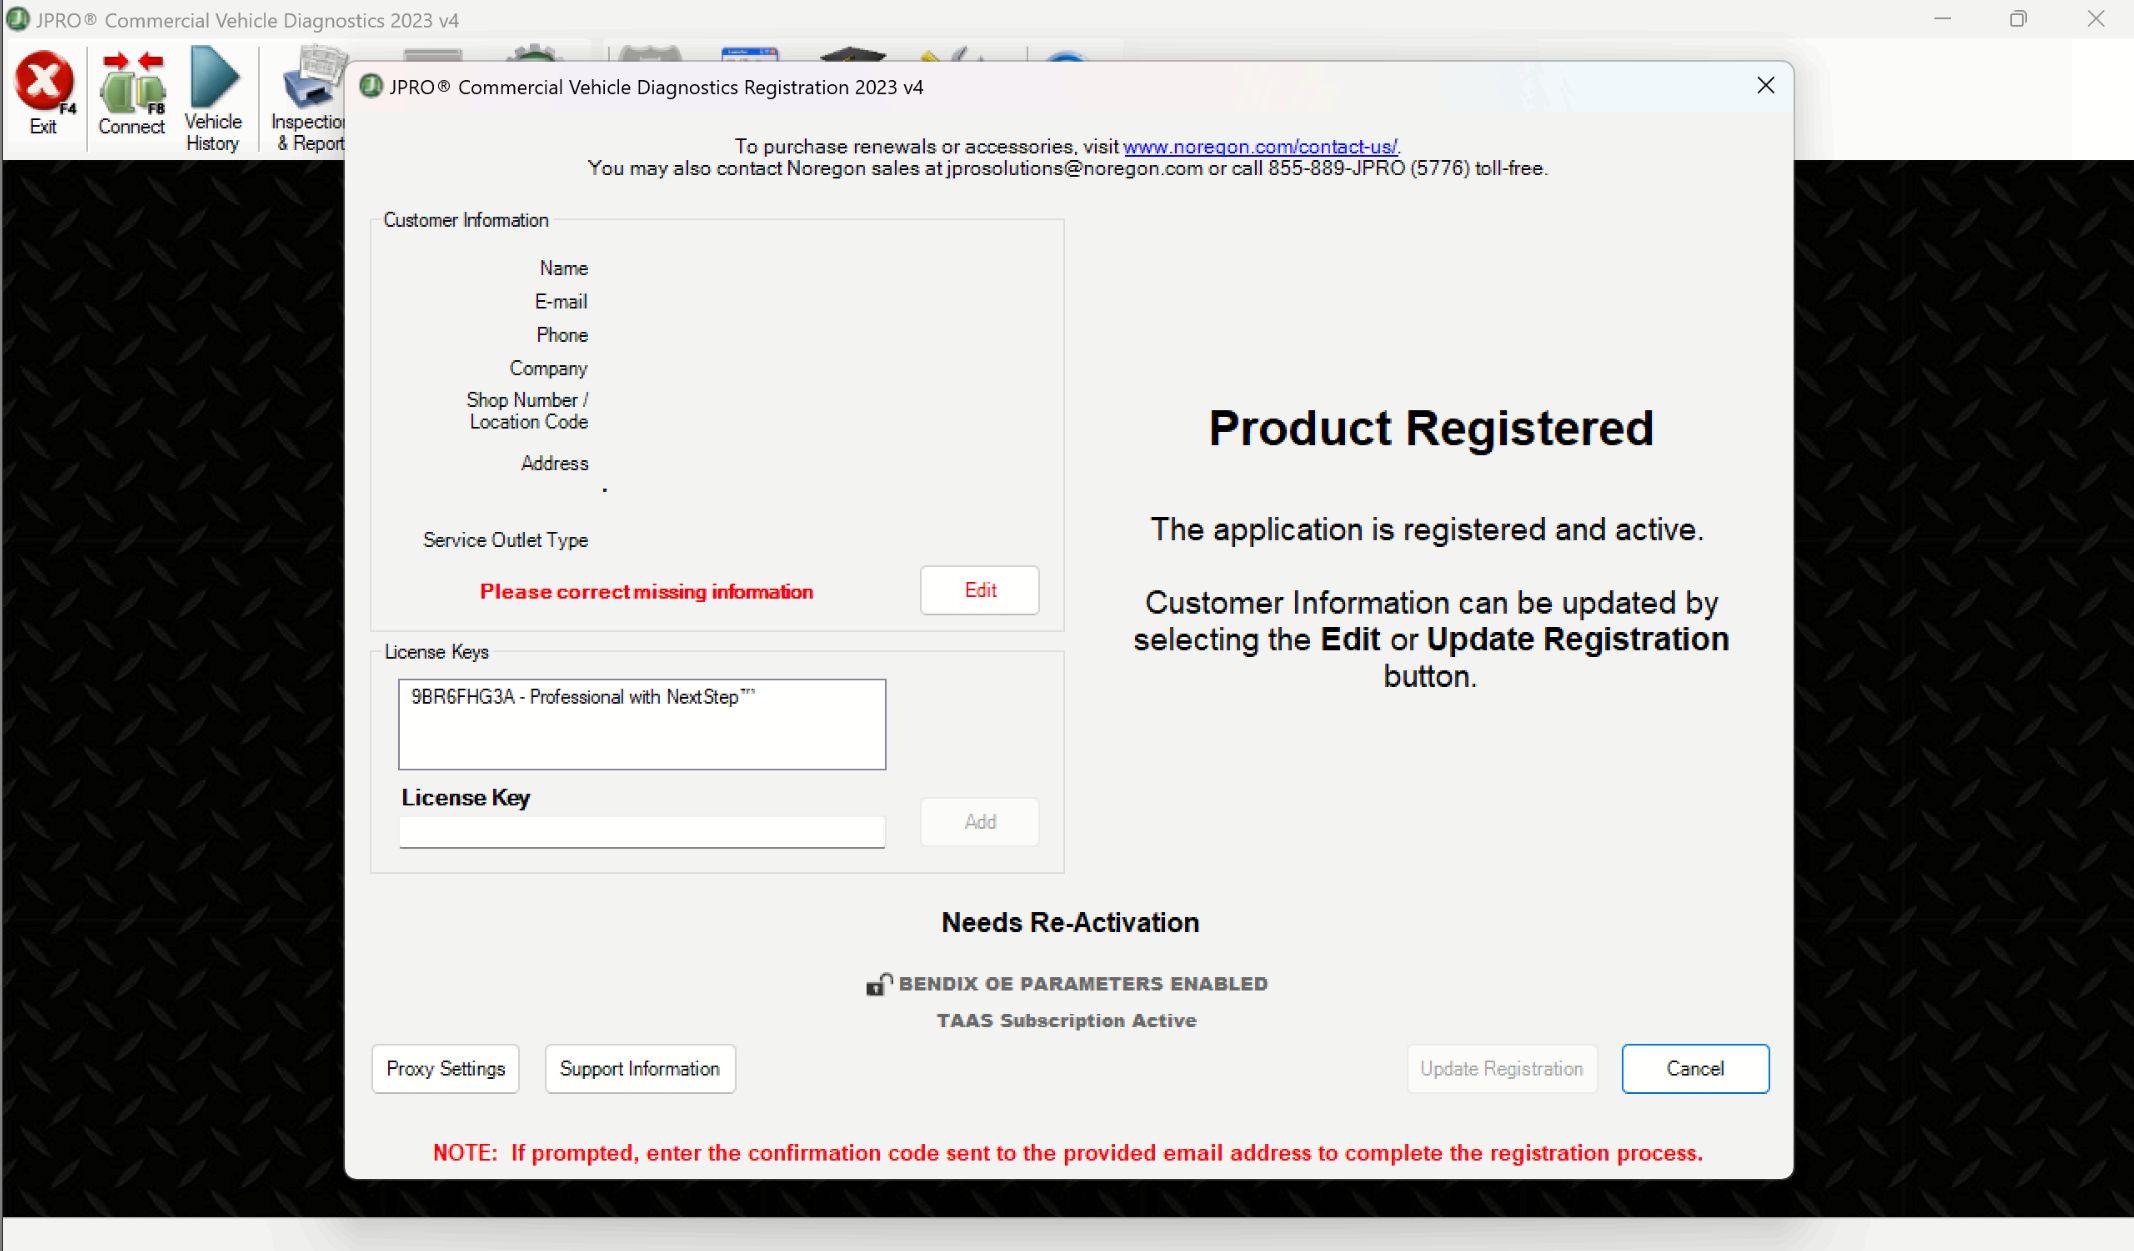2134x1251 pixels.
Task: Click the Update Registration button
Action: 1502,1069
